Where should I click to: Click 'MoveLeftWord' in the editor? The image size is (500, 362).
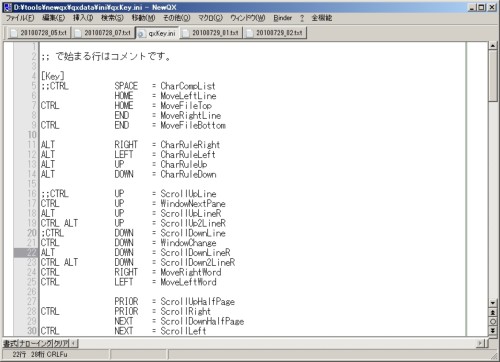click(x=188, y=282)
